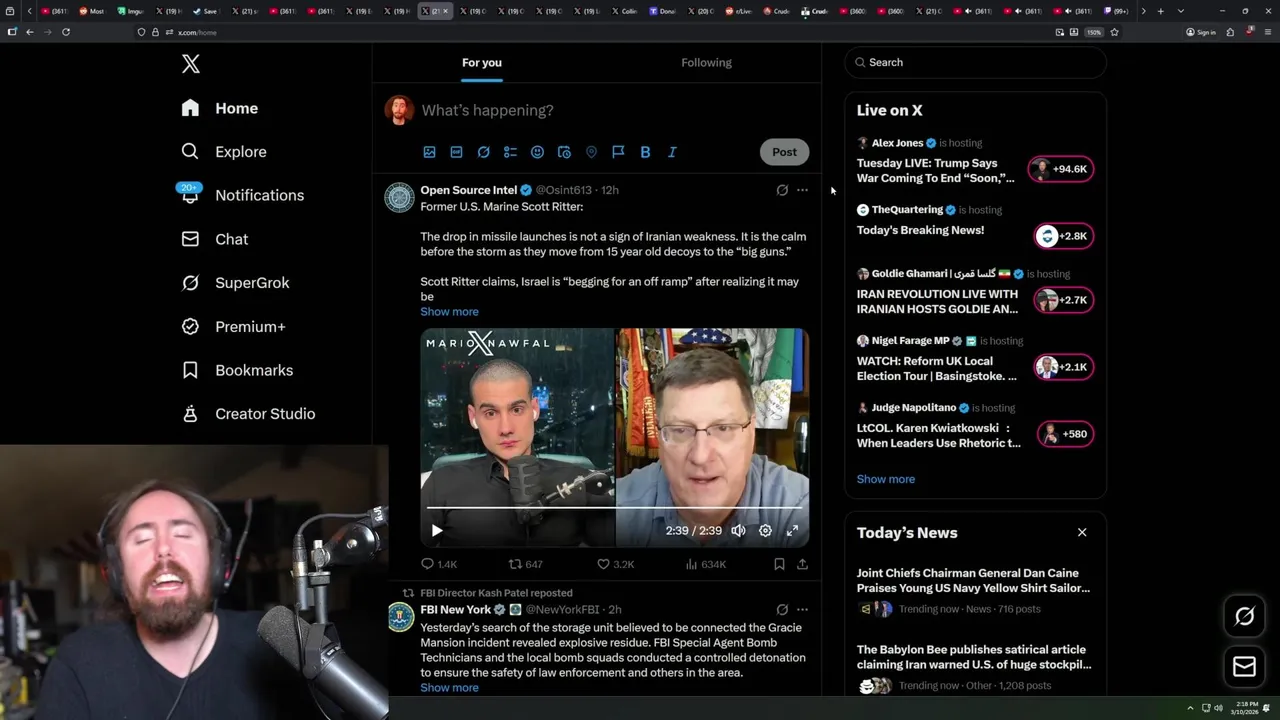The height and width of the screenshot is (720, 1280).
Task: Open the FBI New York account name
Action: [x=455, y=609]
